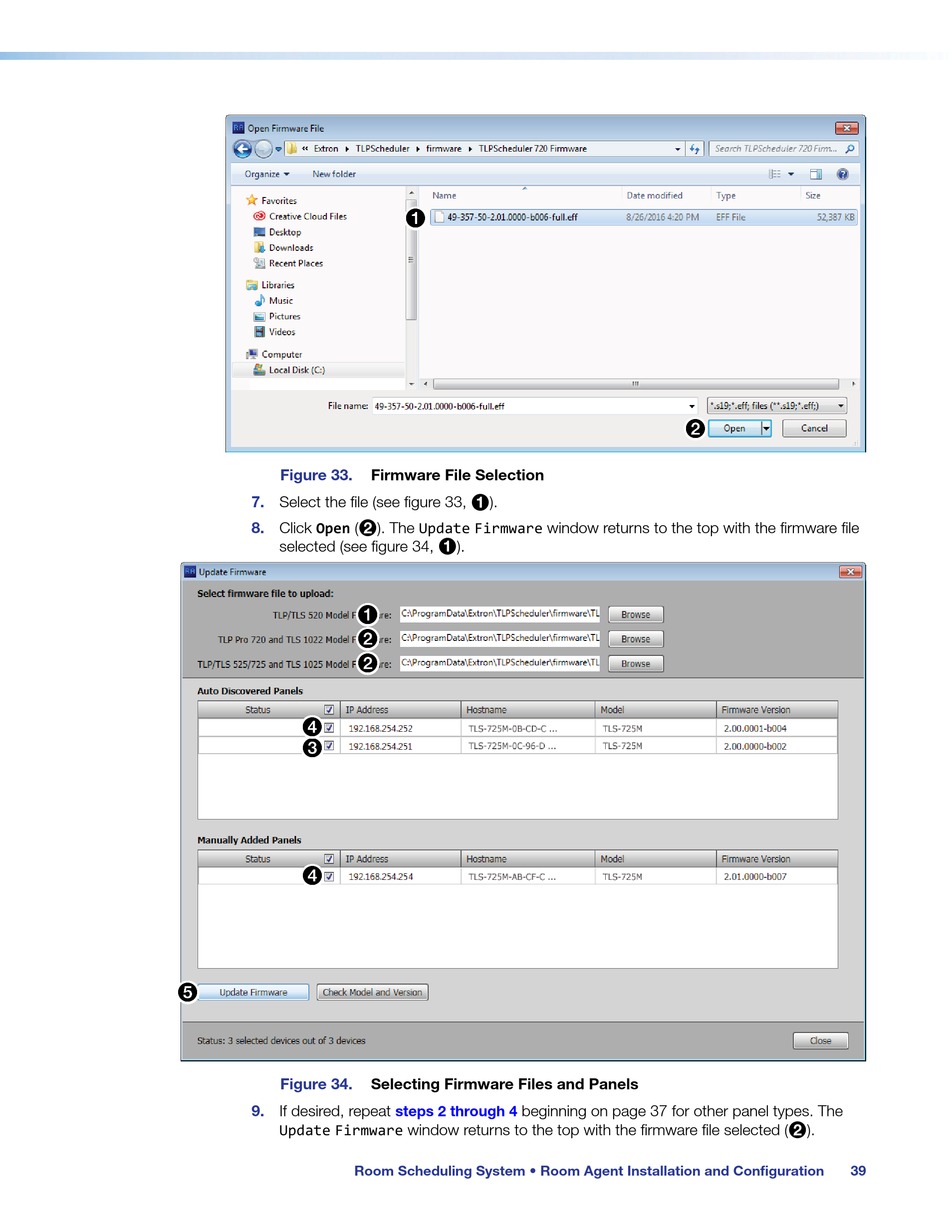Expand the Open button dropdown arrow
The image size is (950, 1229).
(766, 428)
